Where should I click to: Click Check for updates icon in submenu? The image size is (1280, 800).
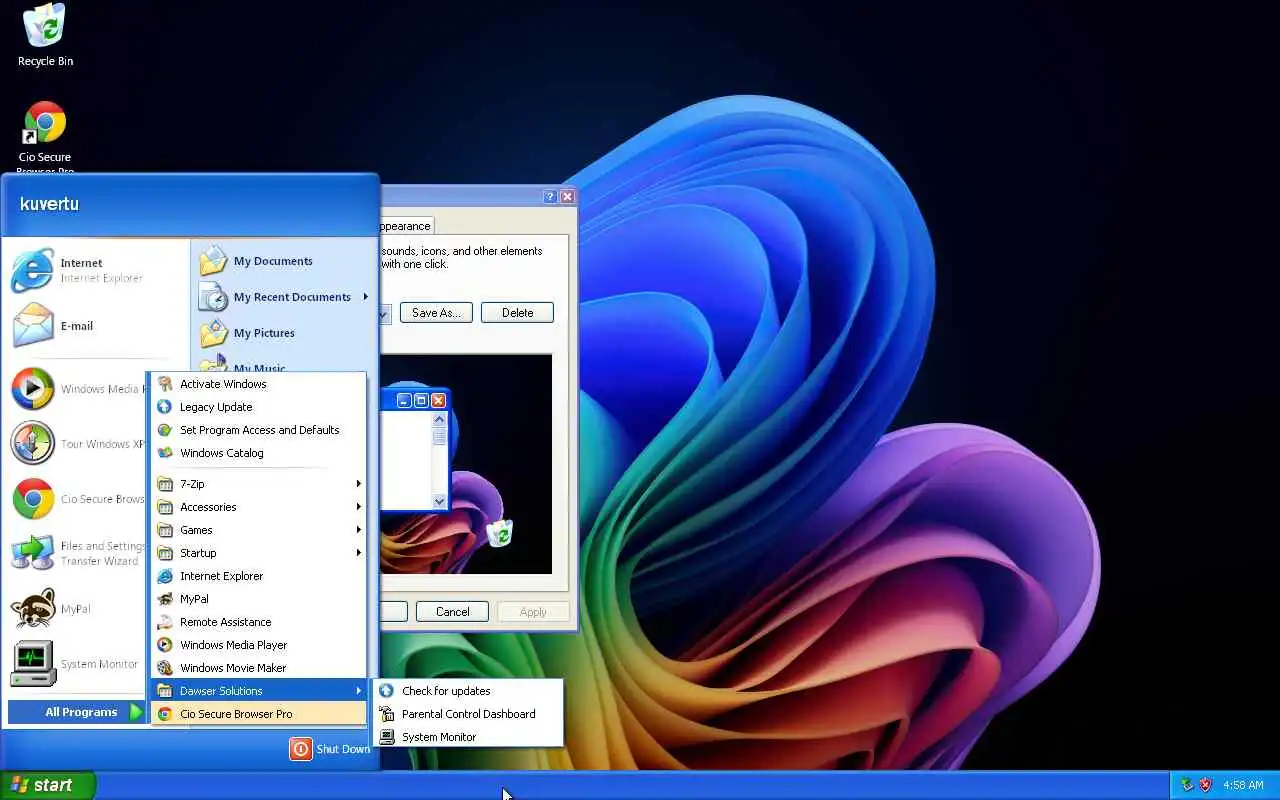(x=387, y=691)
